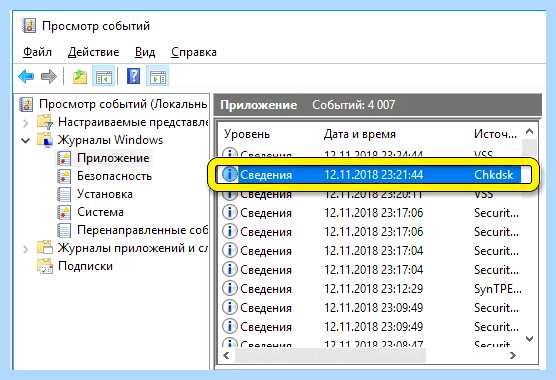Open the Безопасность log
The image size is (556, 380).
point(114,176)
